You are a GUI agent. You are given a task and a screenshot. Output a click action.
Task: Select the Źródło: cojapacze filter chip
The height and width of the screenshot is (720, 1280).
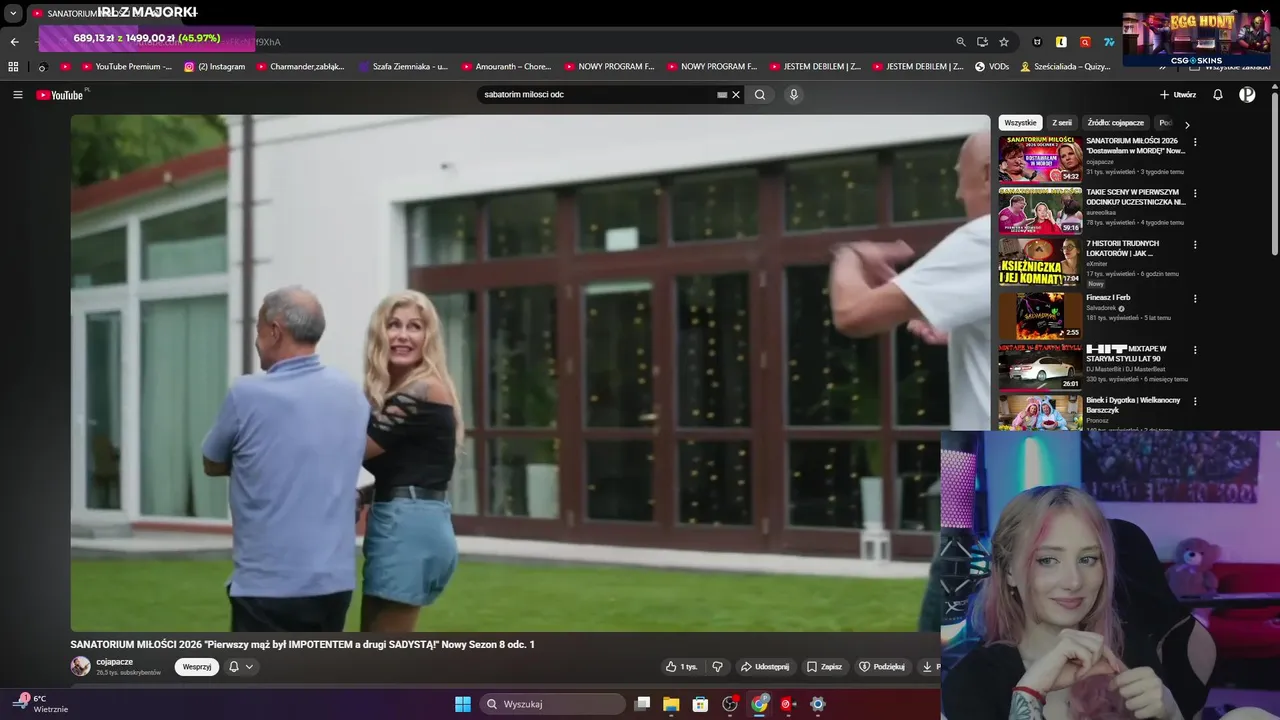click(x=1116, y=123)
